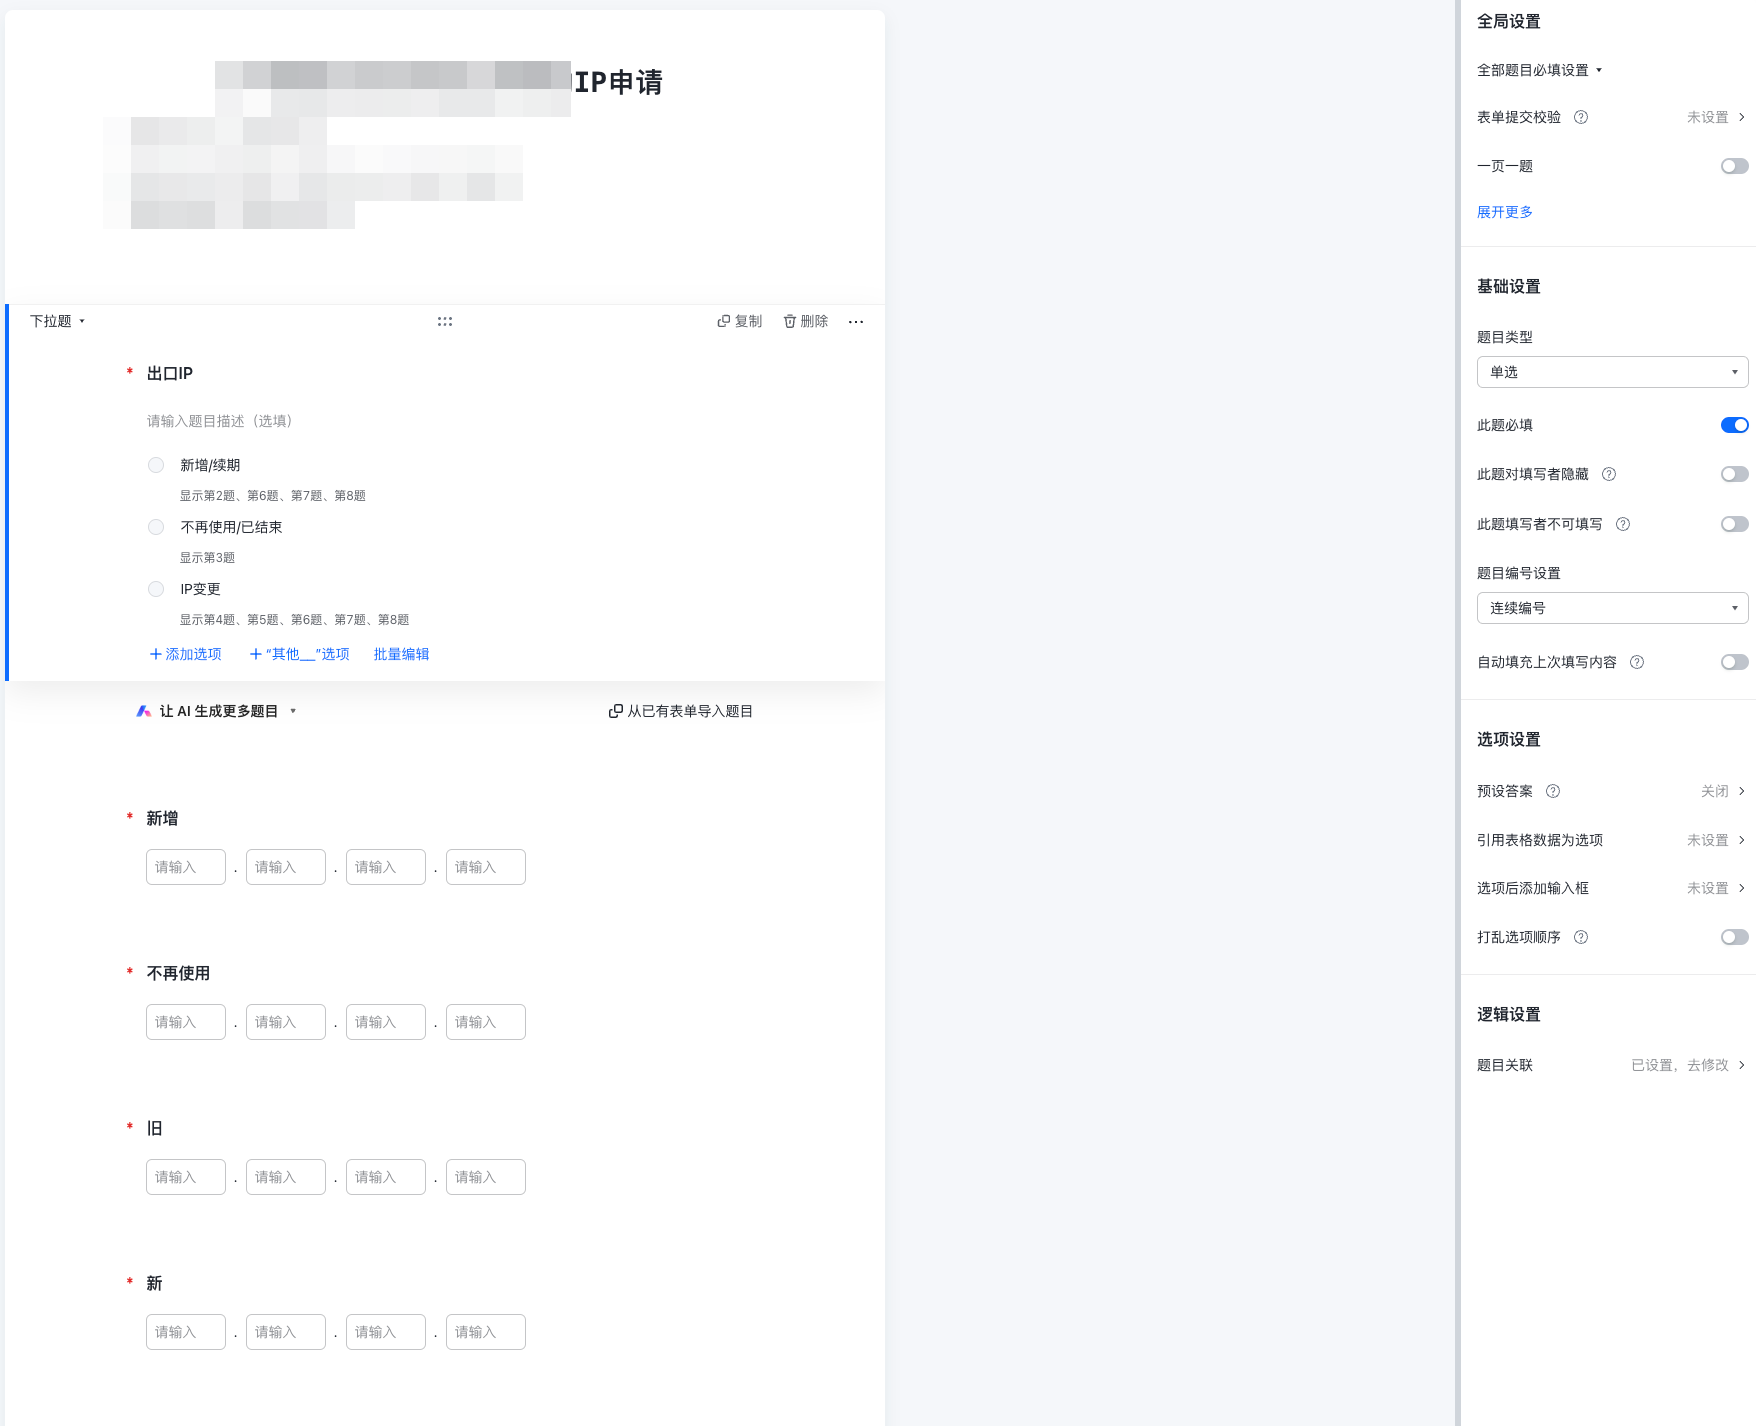This screenshot has width=1756, height=1426.
Task: Select the 新增/续期 radio option
Action: click(x=156, y=465)
